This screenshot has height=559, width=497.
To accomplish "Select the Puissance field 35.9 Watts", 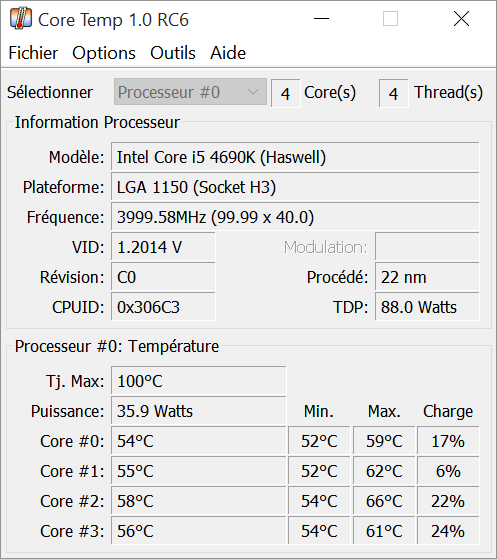I will (199, 411).
